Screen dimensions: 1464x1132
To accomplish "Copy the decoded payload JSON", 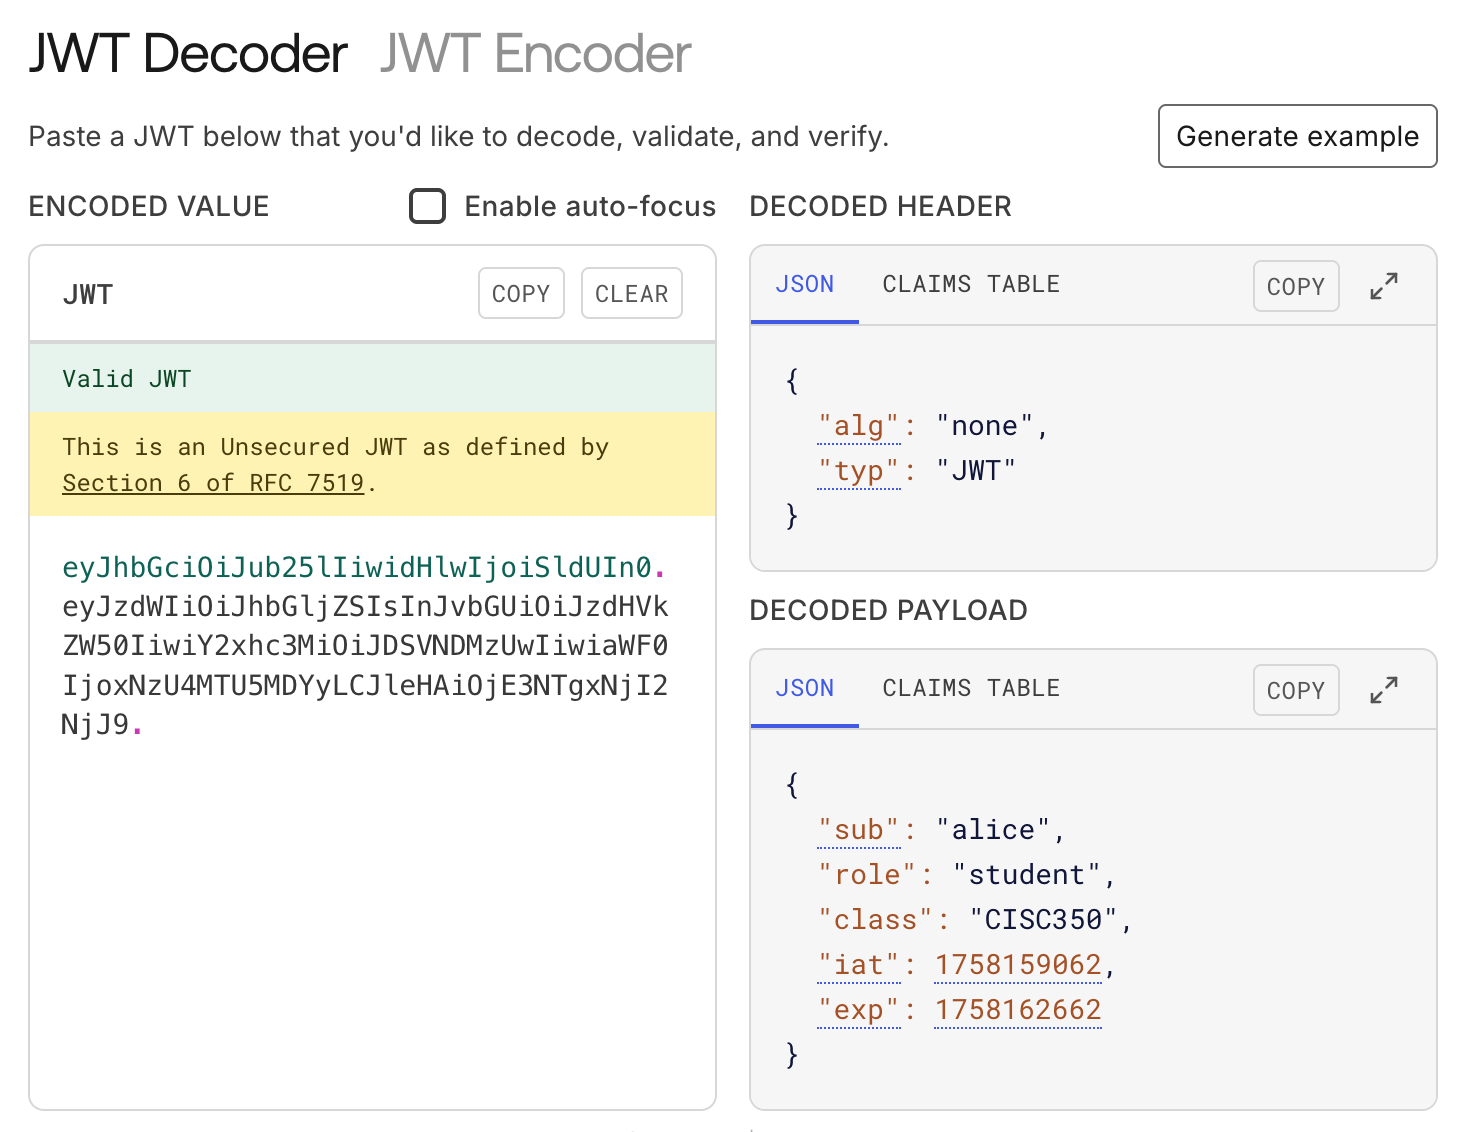I will pyautogui.click(x=1296, y=689).
